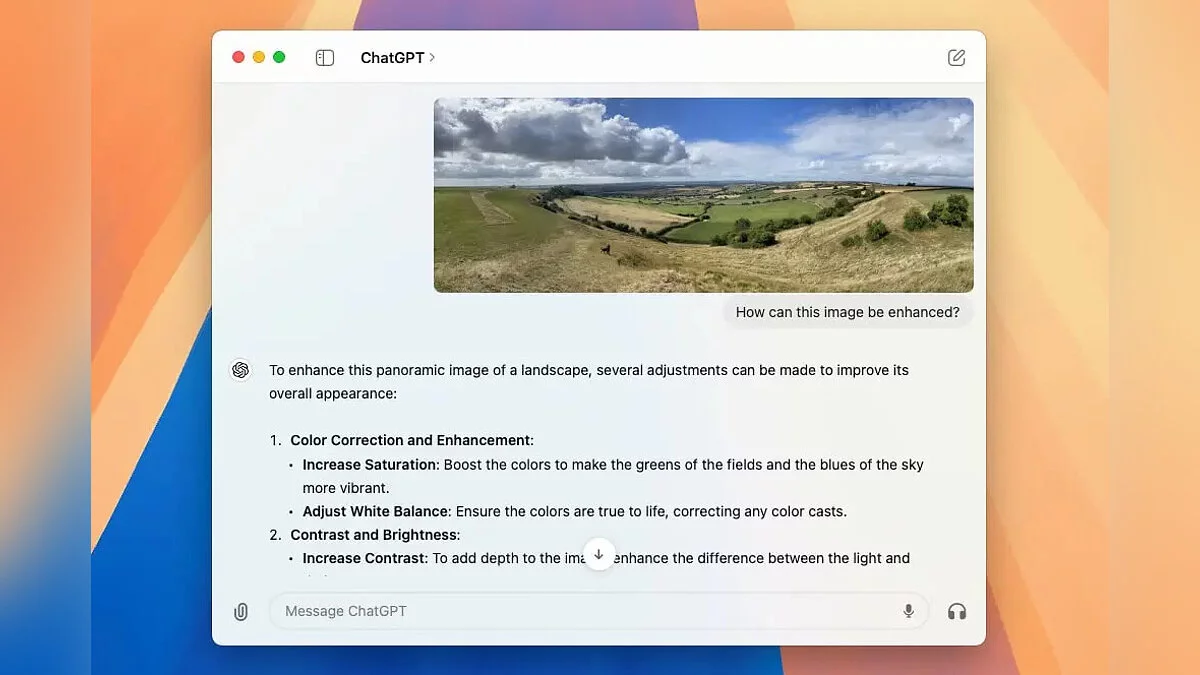Viewport: 1200px width, 675px height.
Task: Click the 'To enhance this panoramic image' intro text
Action: pyautogui.click(x=589, y=382)
